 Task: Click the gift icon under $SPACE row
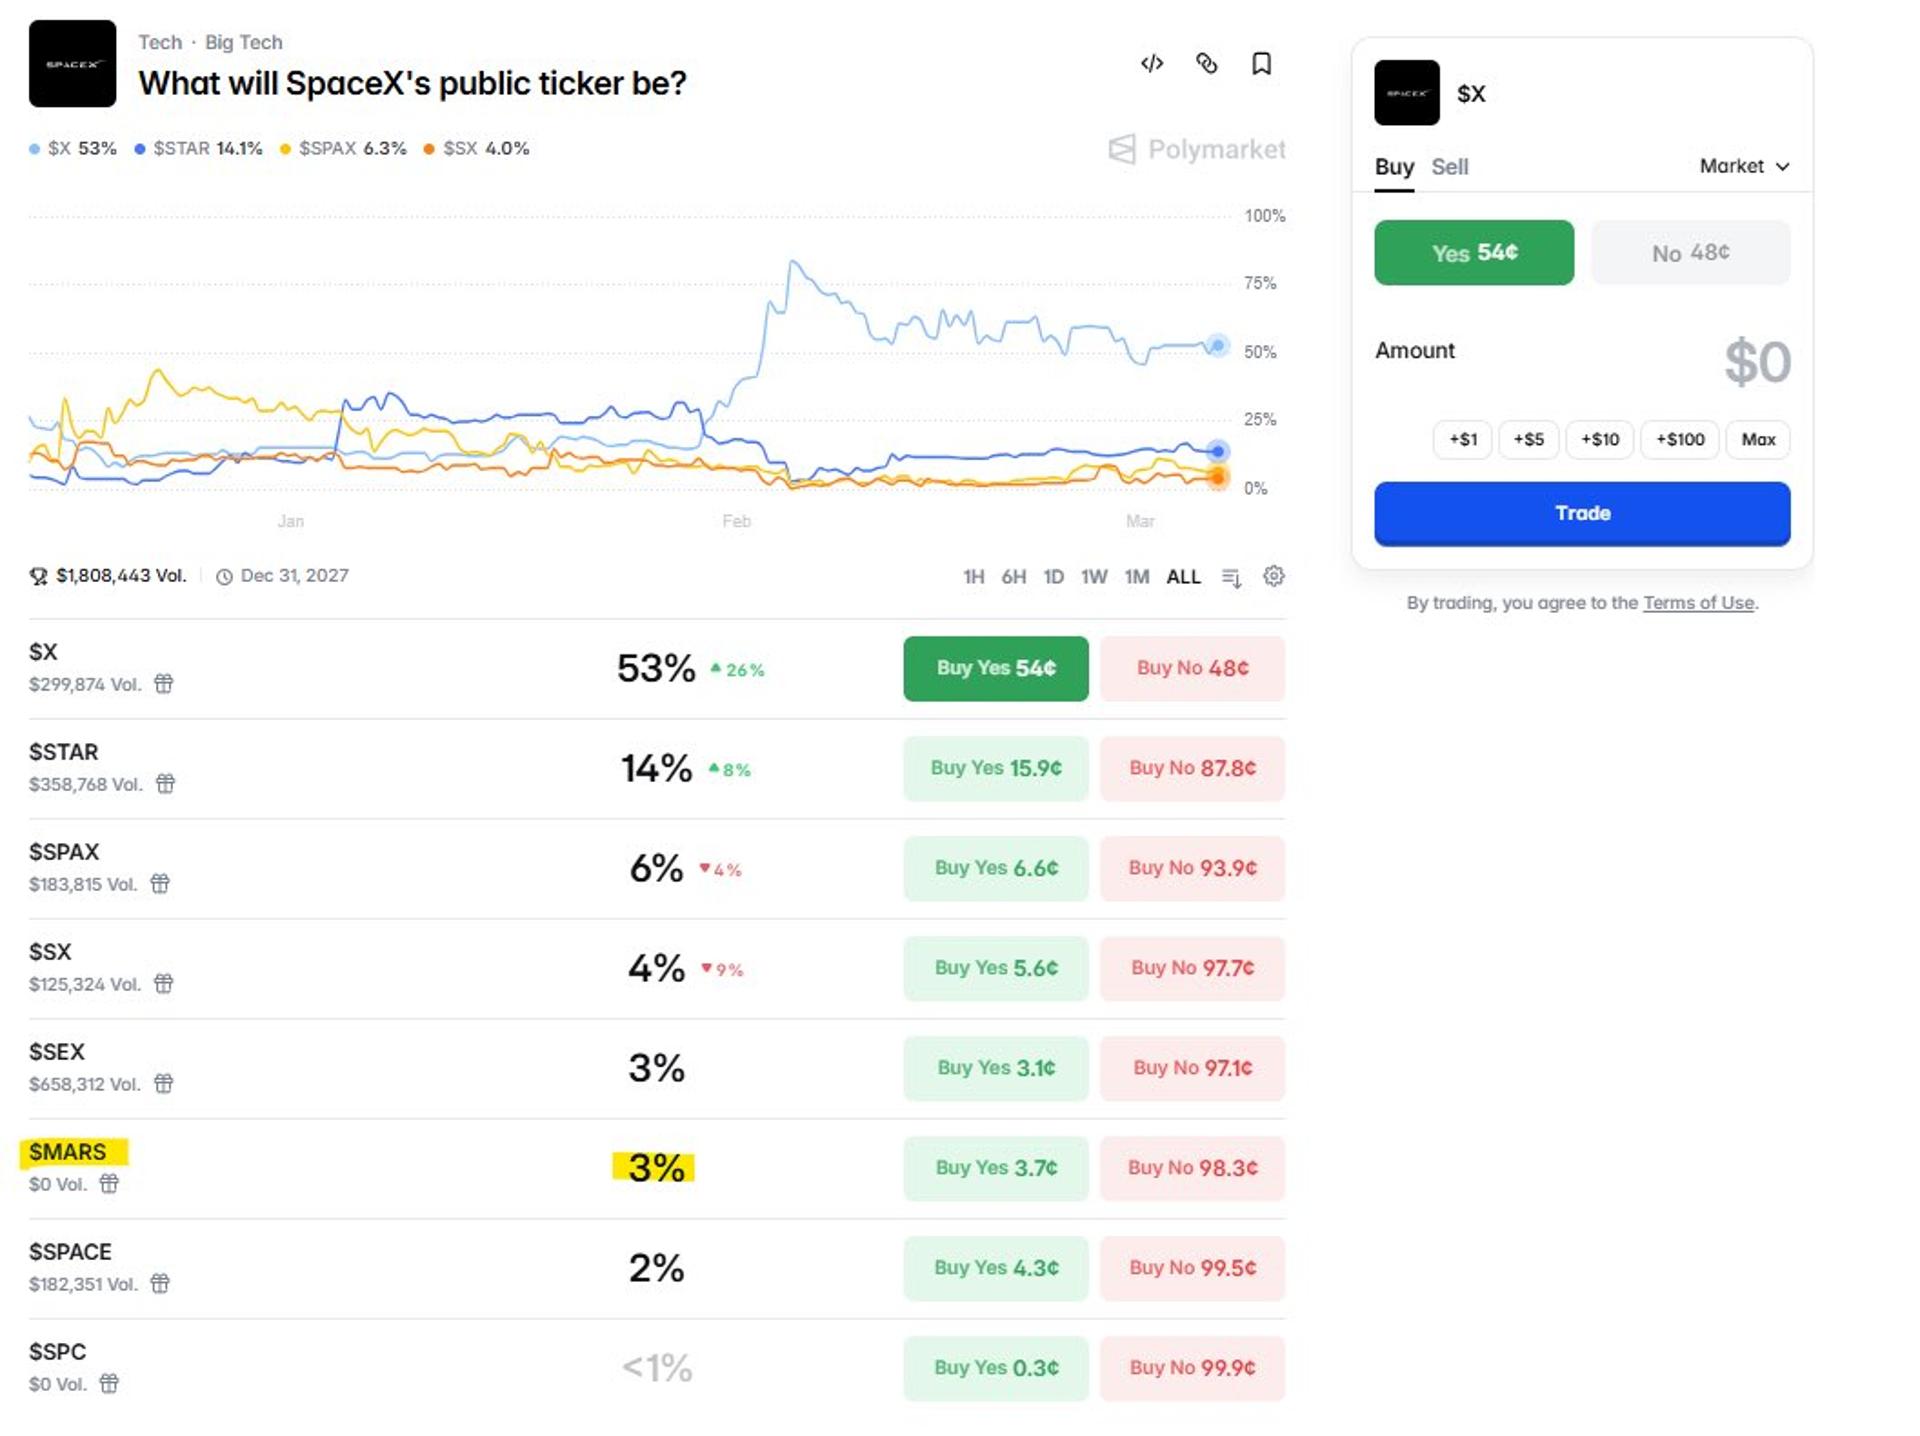160,1284
